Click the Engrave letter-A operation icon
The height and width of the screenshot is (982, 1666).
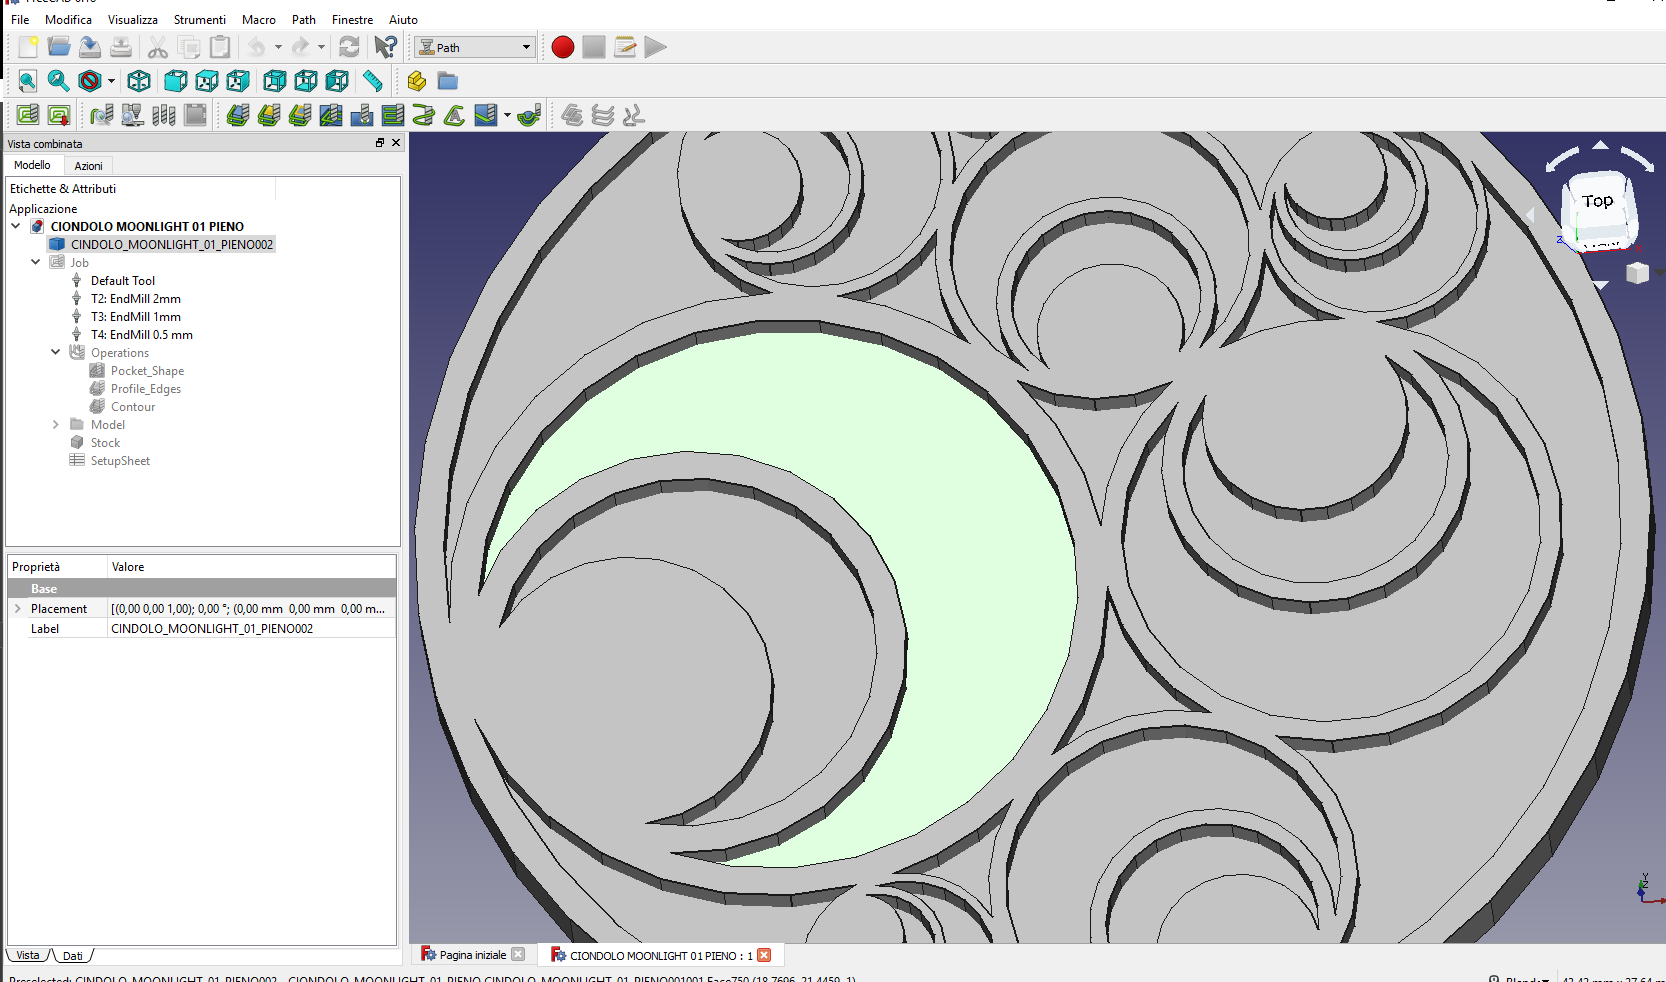pyautogui.click(x=455, y=115)
